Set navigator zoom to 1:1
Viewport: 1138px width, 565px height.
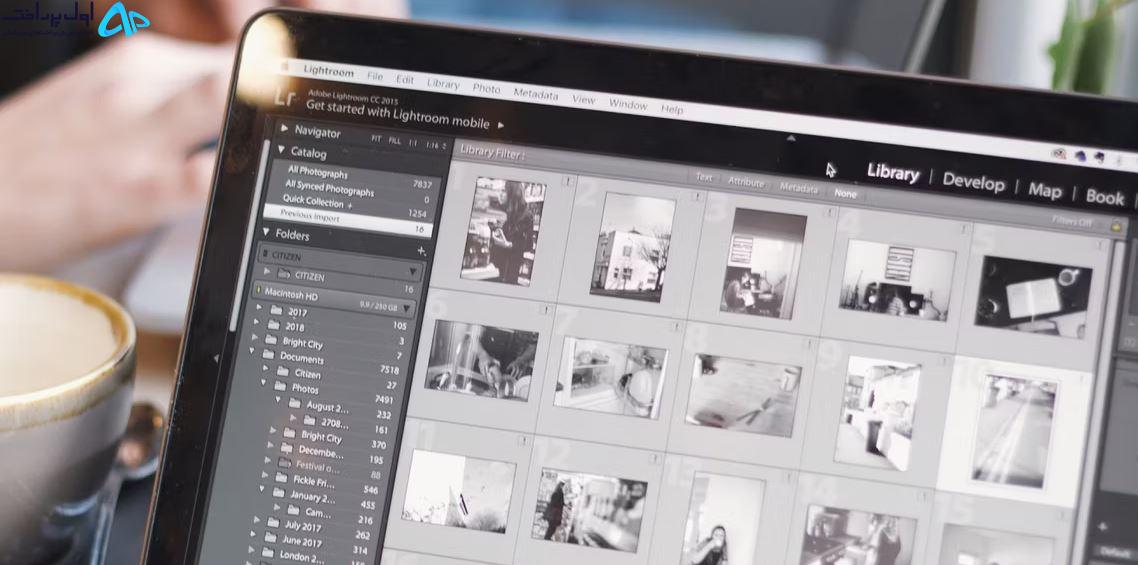(x=412, y=143)
